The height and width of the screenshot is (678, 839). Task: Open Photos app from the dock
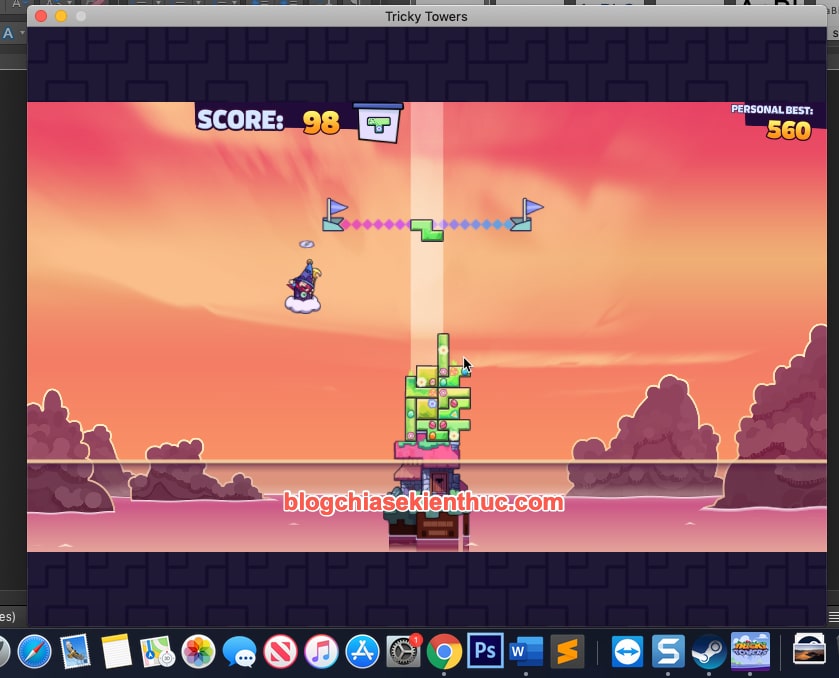(x=199, y=652)
